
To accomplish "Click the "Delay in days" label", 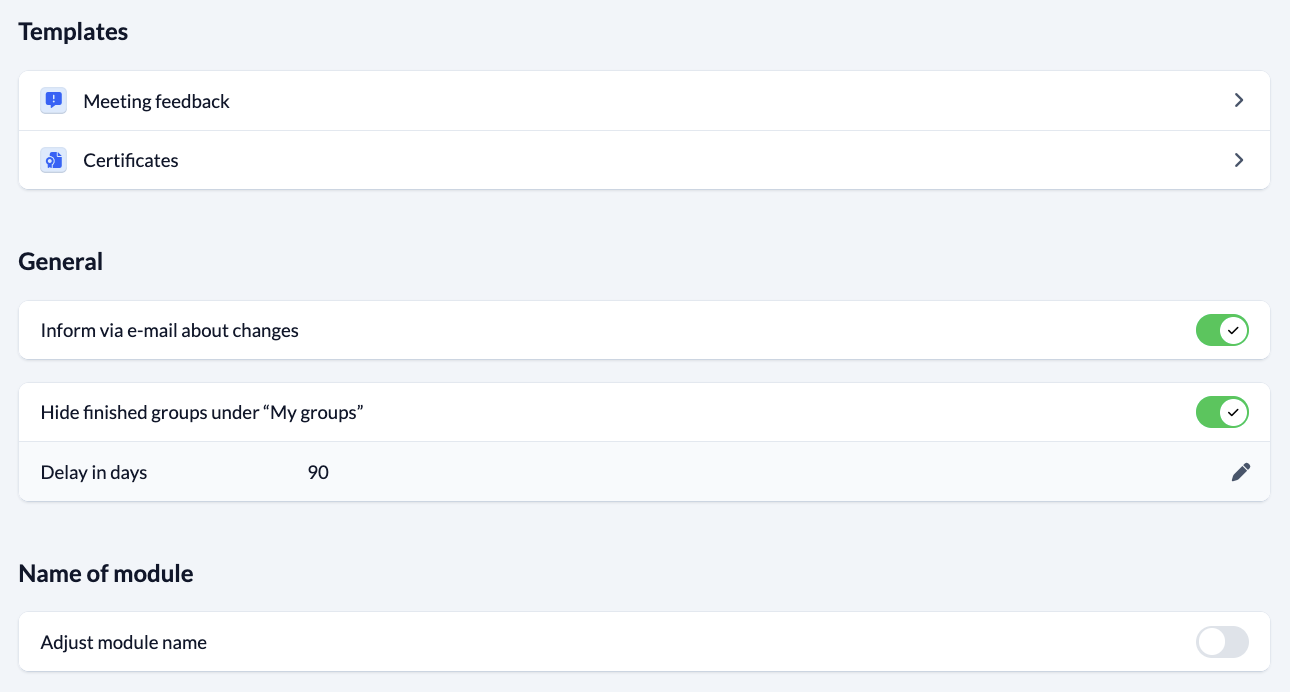I will click(94, 472).
